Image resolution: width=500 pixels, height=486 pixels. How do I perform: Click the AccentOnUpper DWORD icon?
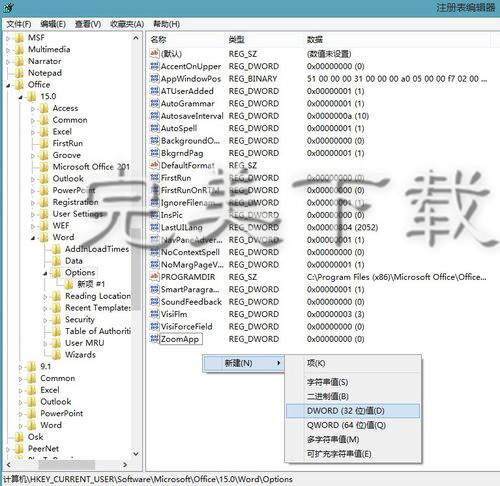(x=154, y=66)
